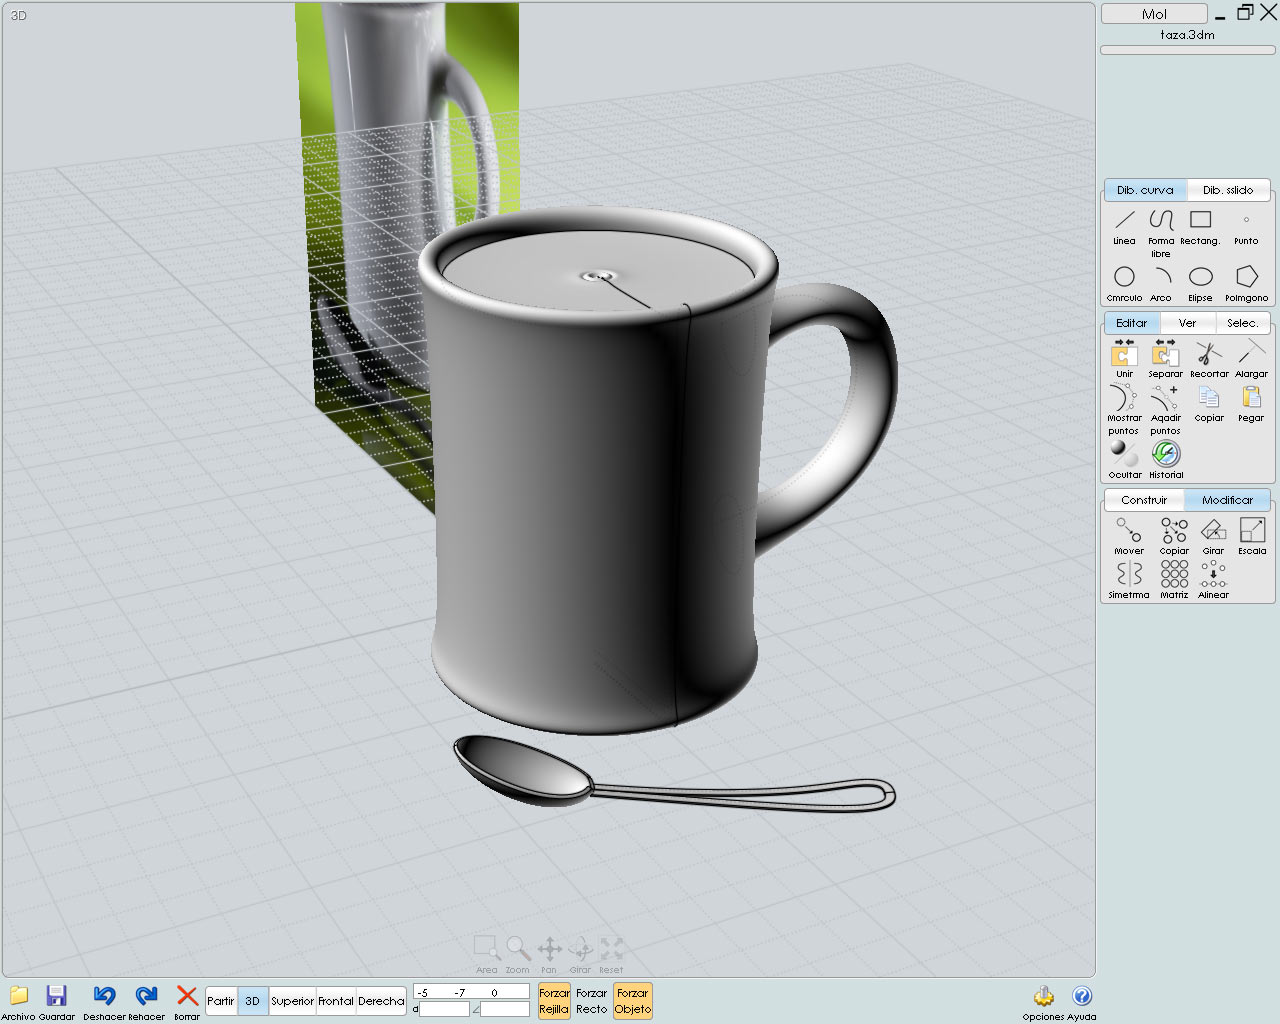Save the model with Guardar
1280x1024 pixels.
pyautogui.click(x=56, y=1002)
